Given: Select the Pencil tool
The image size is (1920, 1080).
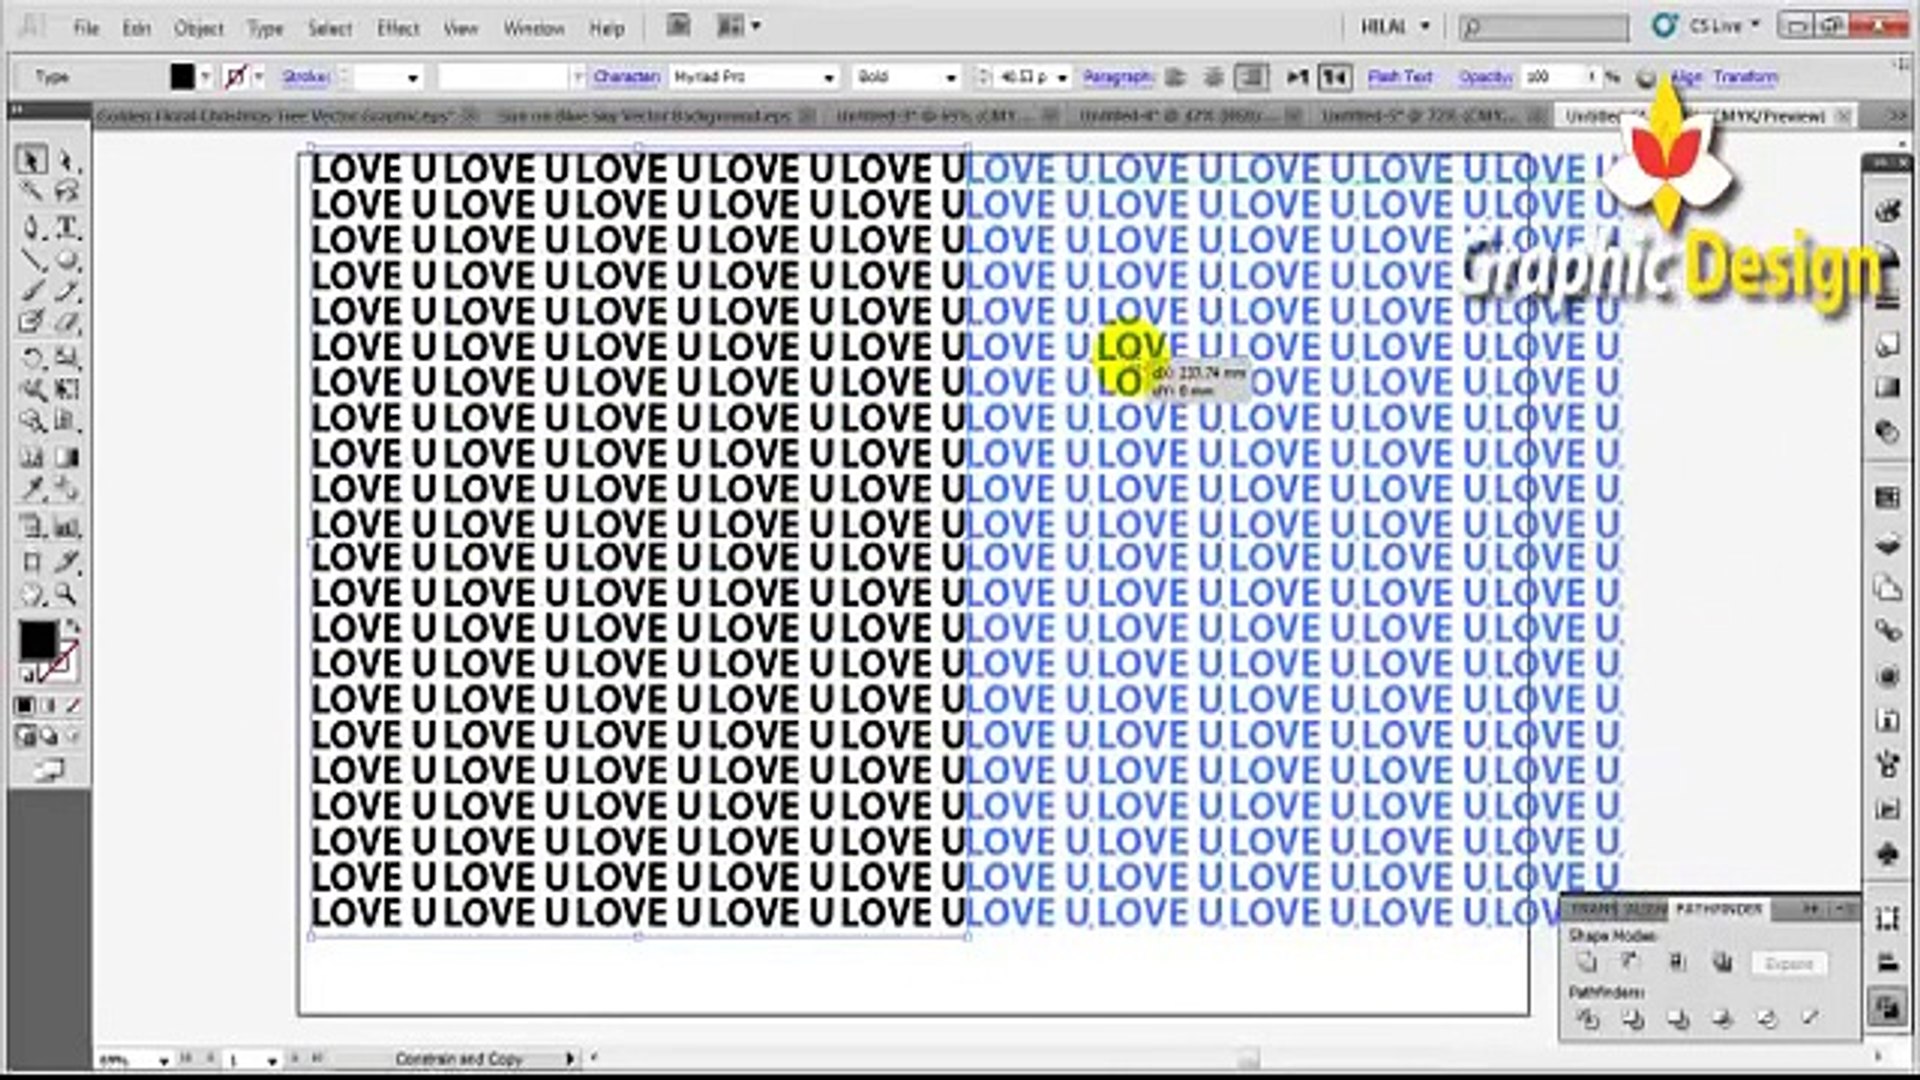Looking at the screenshot, I should 66,292.
